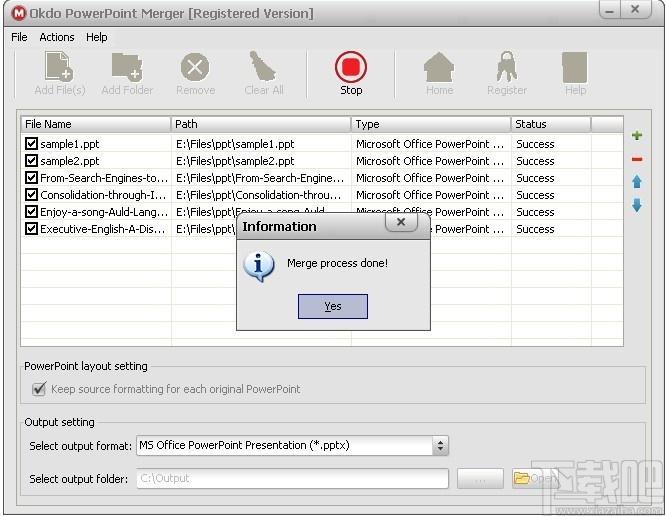Toggle Consolidation-through-I file checkbox
The width and height of the screenshot is (666, 516).
coord(31,195)
